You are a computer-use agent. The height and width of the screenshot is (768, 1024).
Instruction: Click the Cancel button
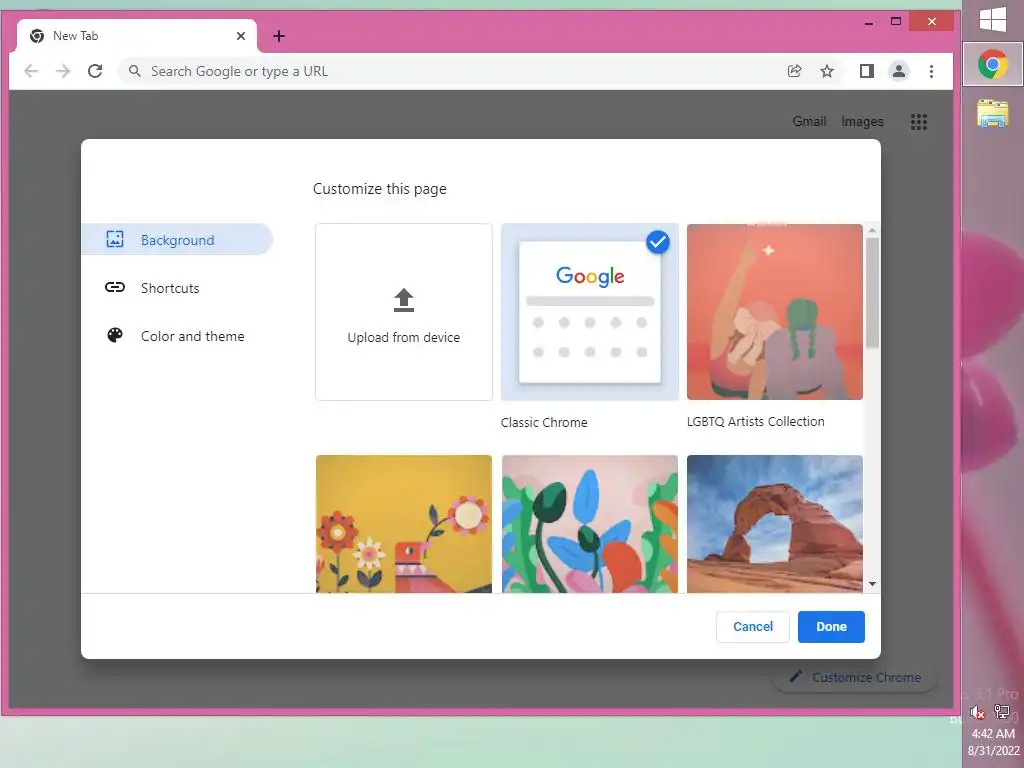pyautogui.click(x=752, y=627)
